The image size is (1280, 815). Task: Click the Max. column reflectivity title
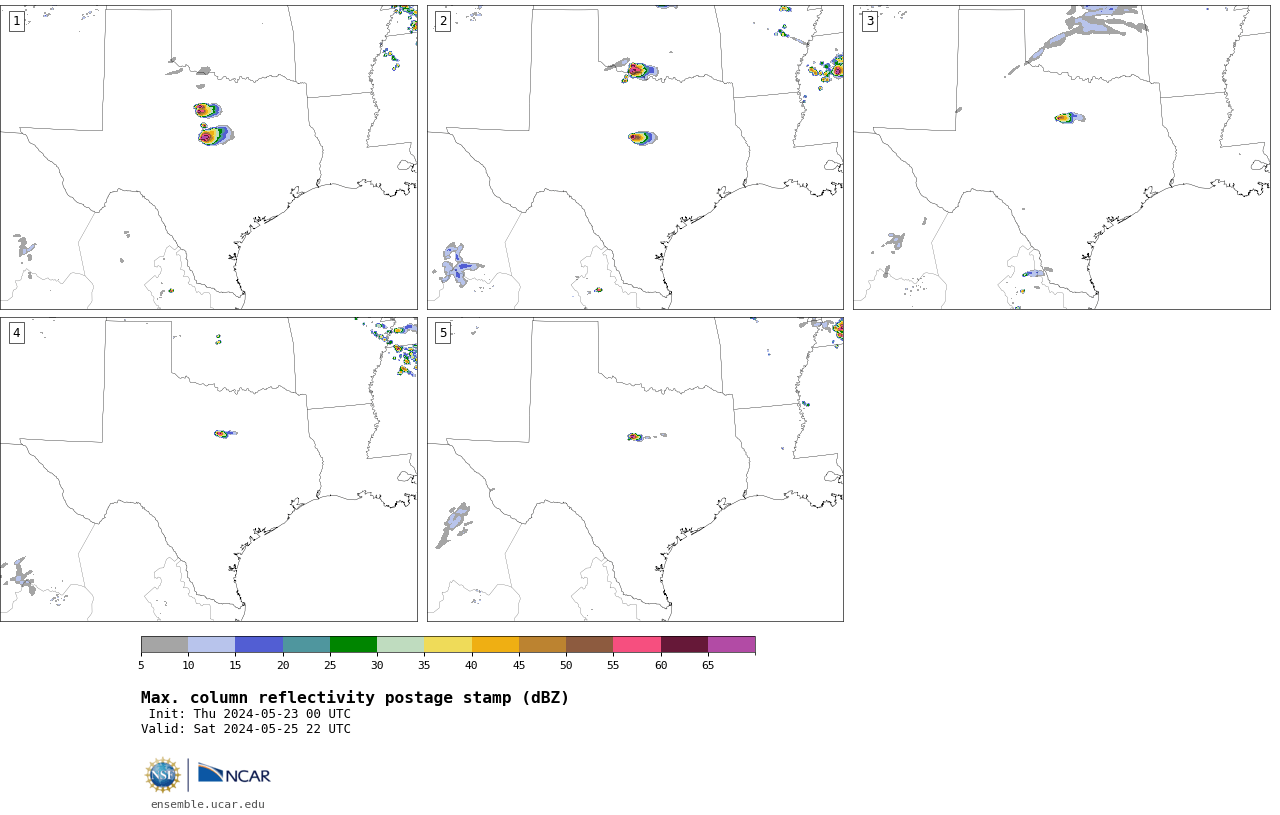(355, 698)
